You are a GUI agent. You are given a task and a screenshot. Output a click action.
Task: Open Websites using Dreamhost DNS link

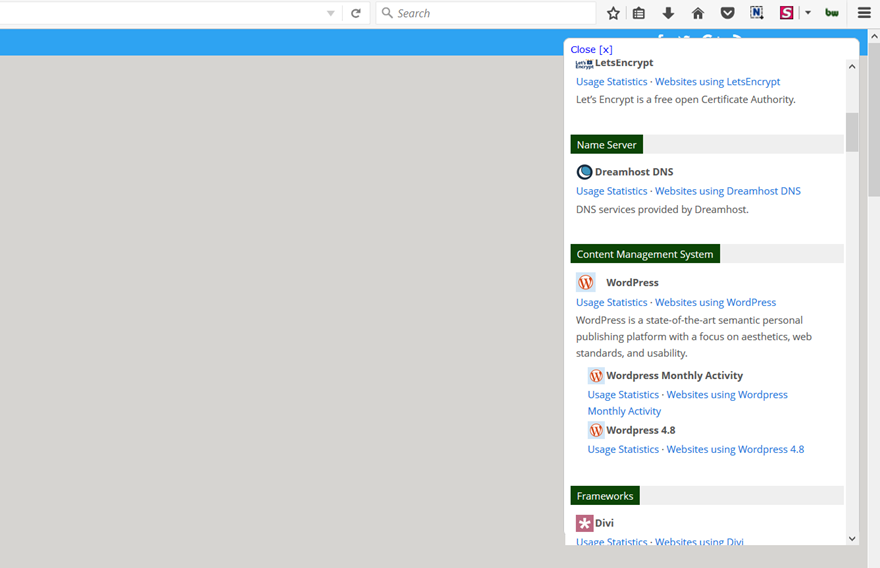[727, 191]
